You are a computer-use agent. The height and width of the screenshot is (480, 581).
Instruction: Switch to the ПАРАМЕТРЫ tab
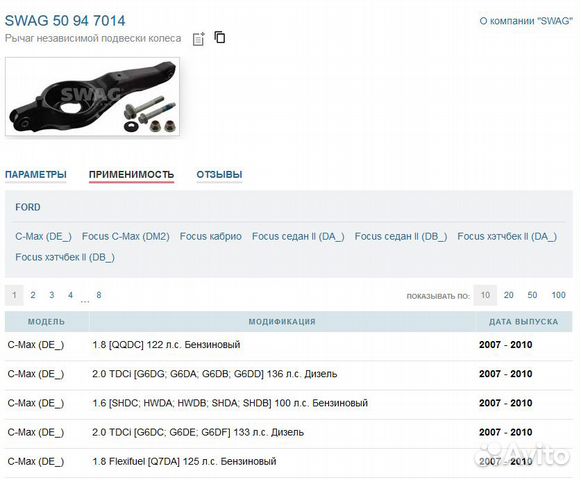point(36,175)
